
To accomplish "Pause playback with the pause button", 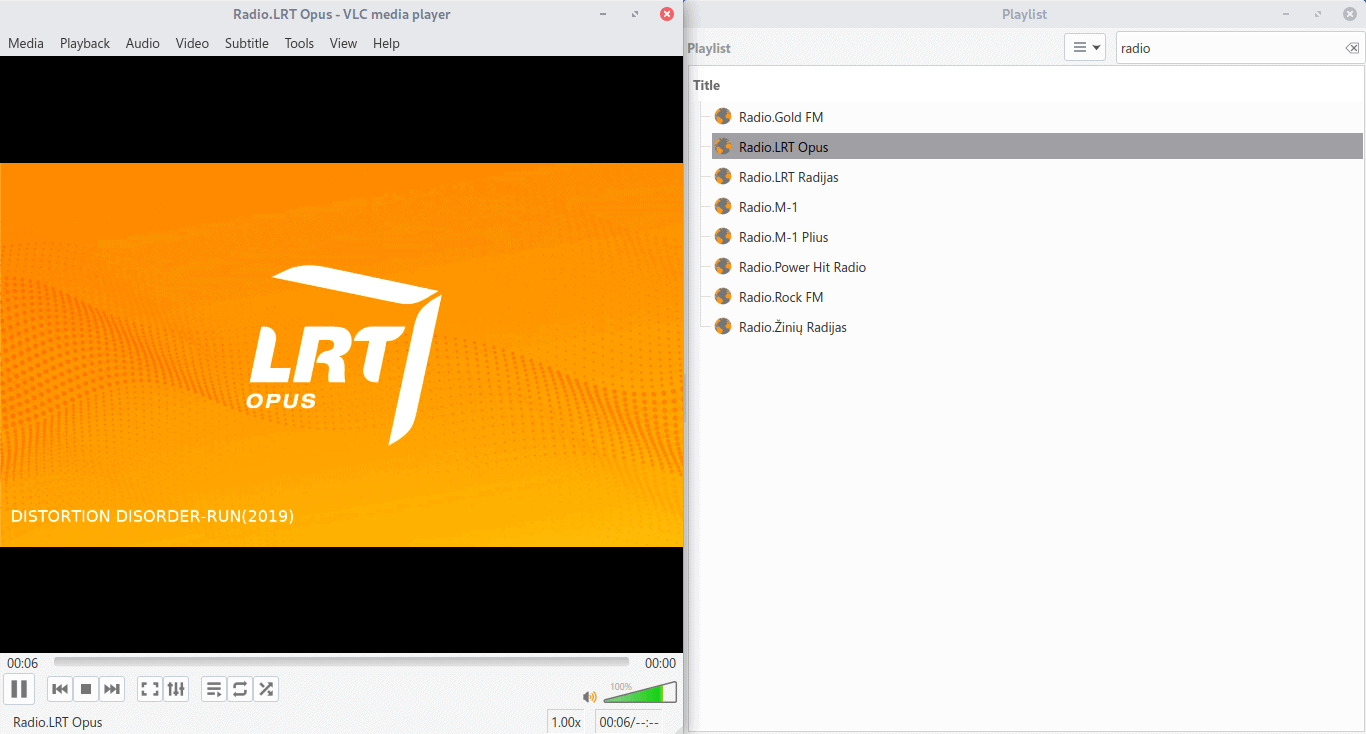I will pos(19,689).
